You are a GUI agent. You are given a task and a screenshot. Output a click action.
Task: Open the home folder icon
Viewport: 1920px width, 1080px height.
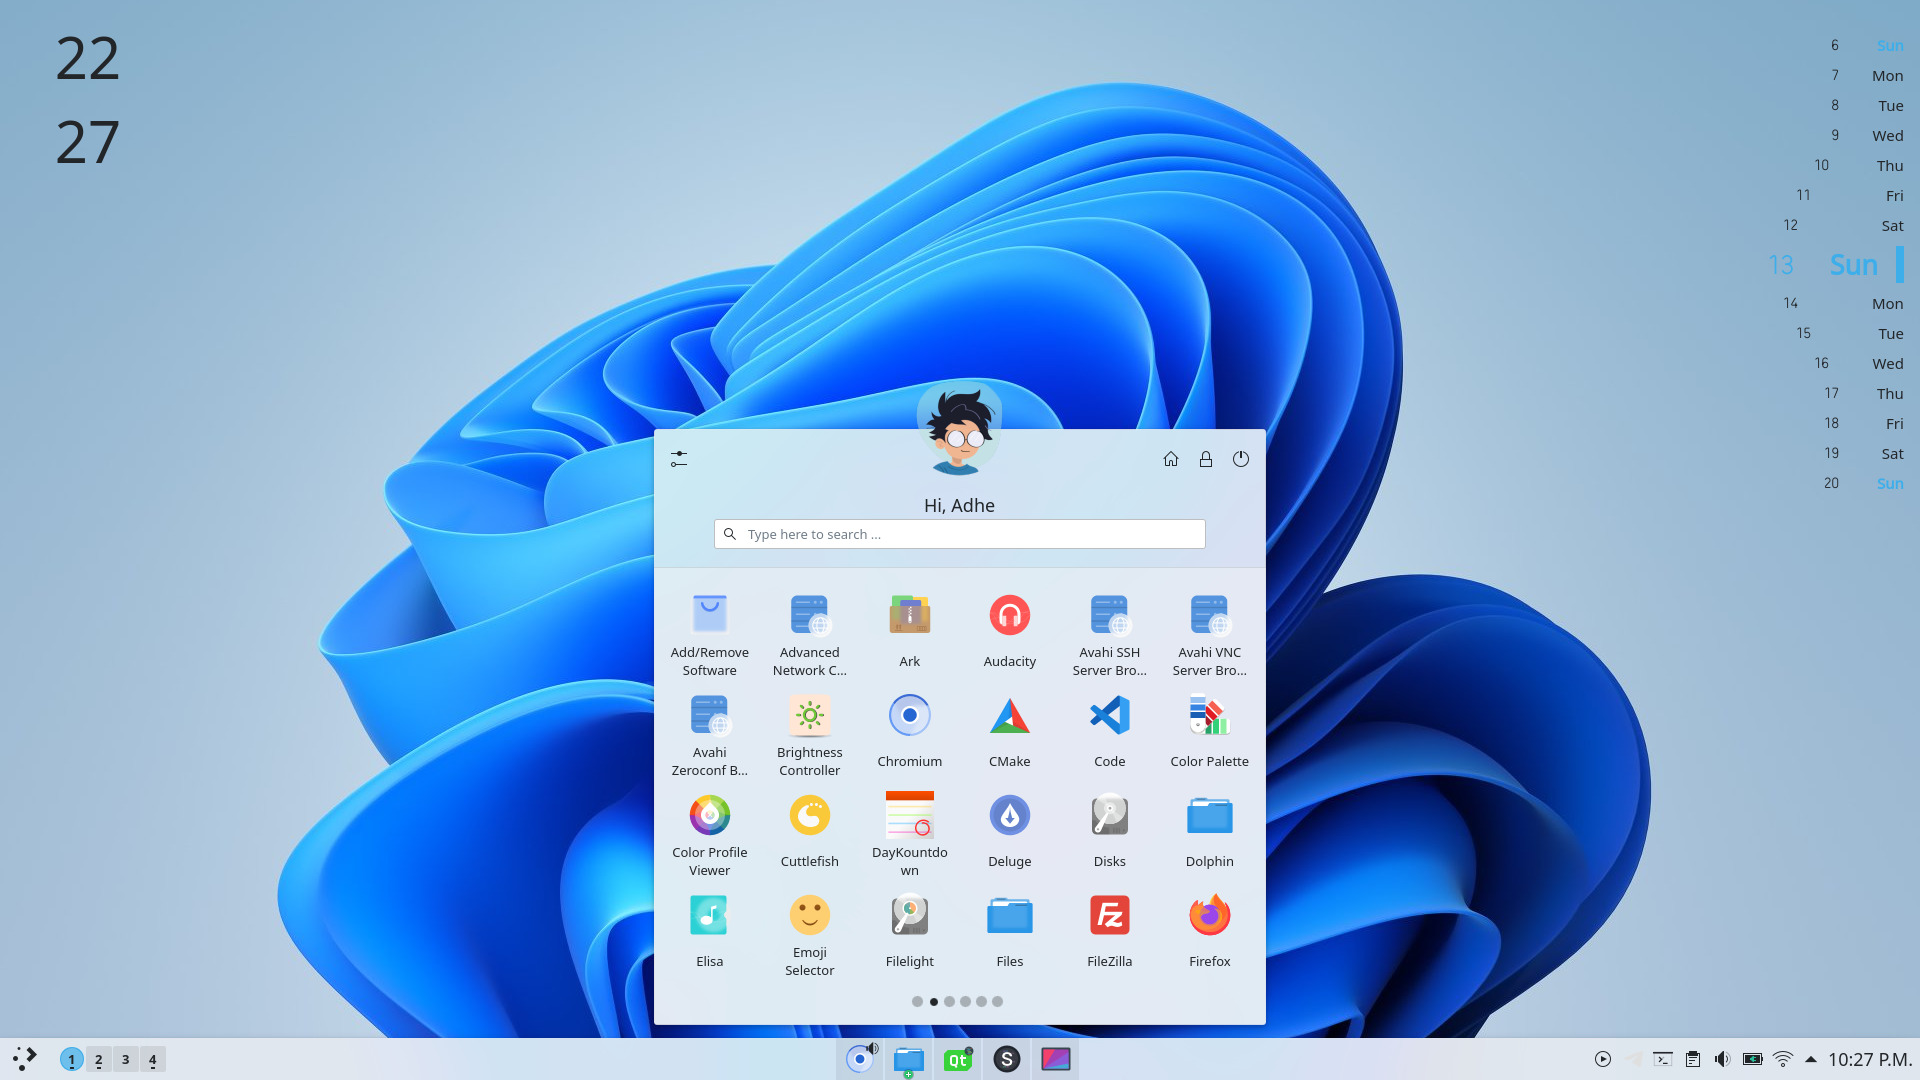[x=1171, y=459]
